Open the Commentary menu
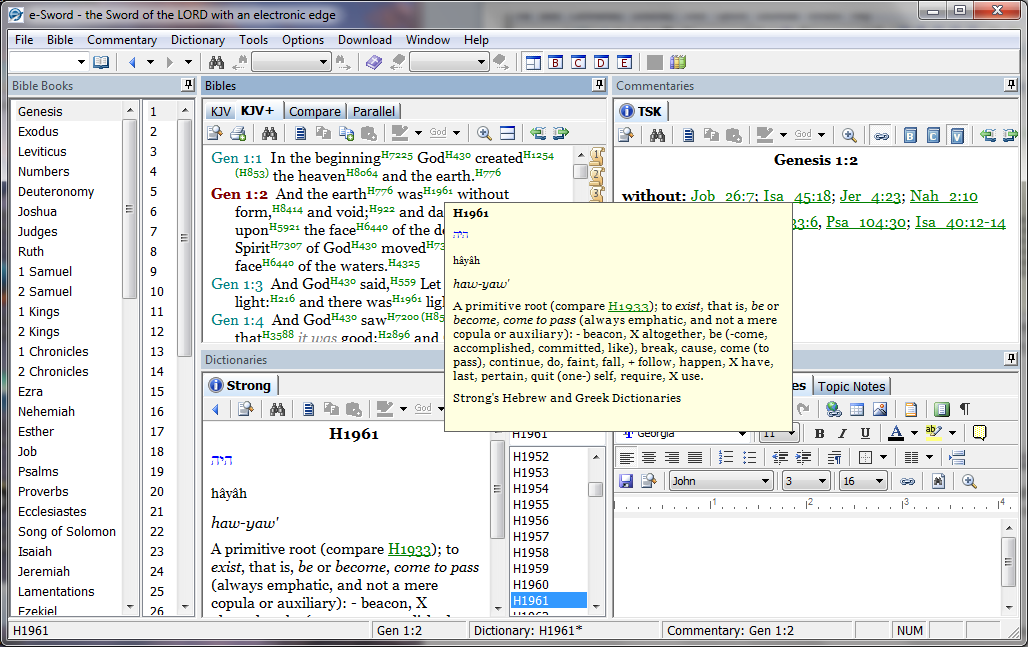 (x=122, y=40)
